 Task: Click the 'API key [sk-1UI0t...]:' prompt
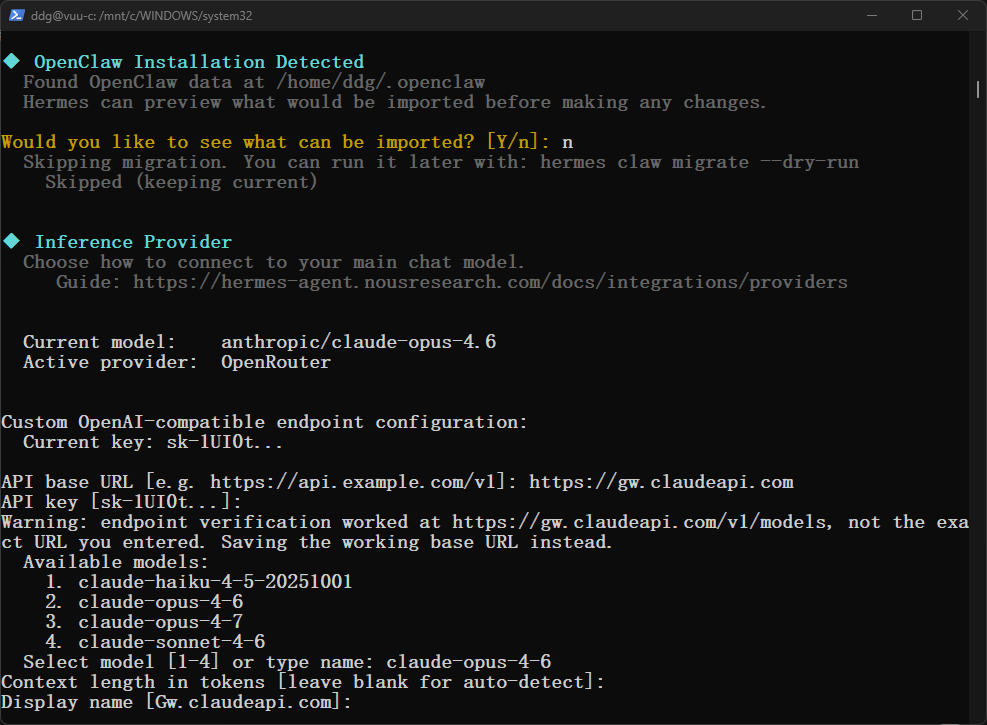click(x=121, y=502)
